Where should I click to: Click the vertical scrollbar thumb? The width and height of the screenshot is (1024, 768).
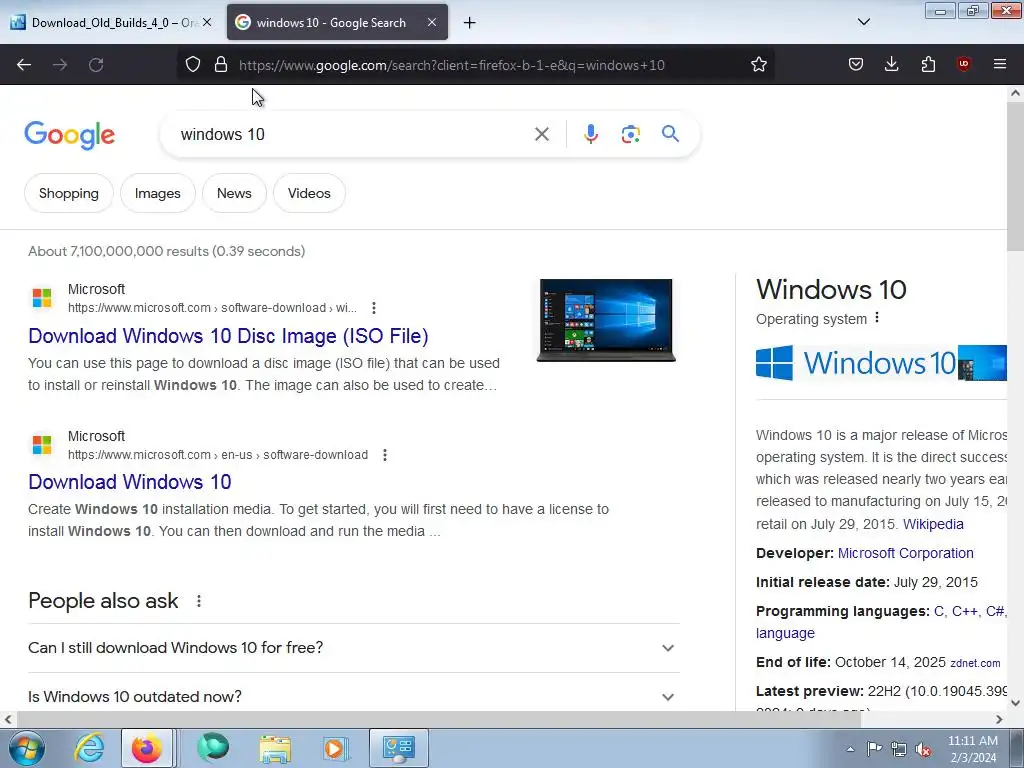click(1015, 175)
